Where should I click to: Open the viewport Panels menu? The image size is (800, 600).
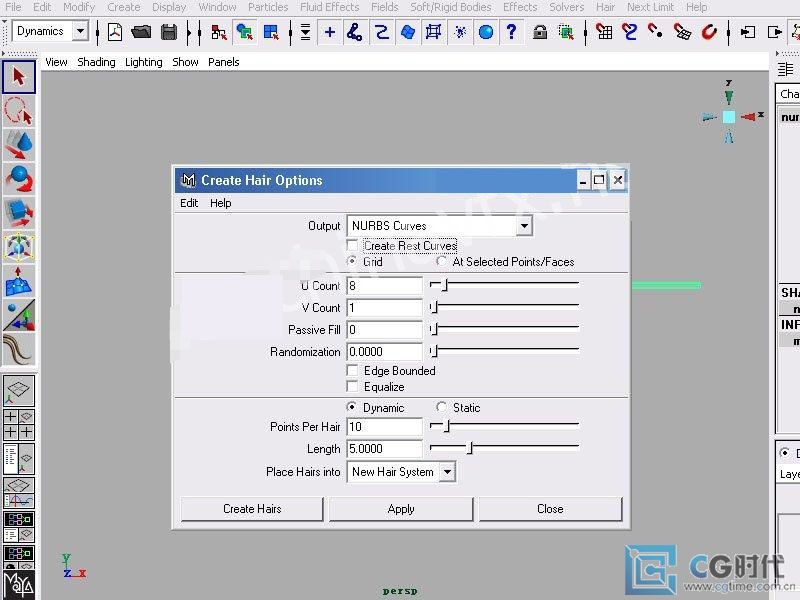pyautogui.click(x=223, y=62)
